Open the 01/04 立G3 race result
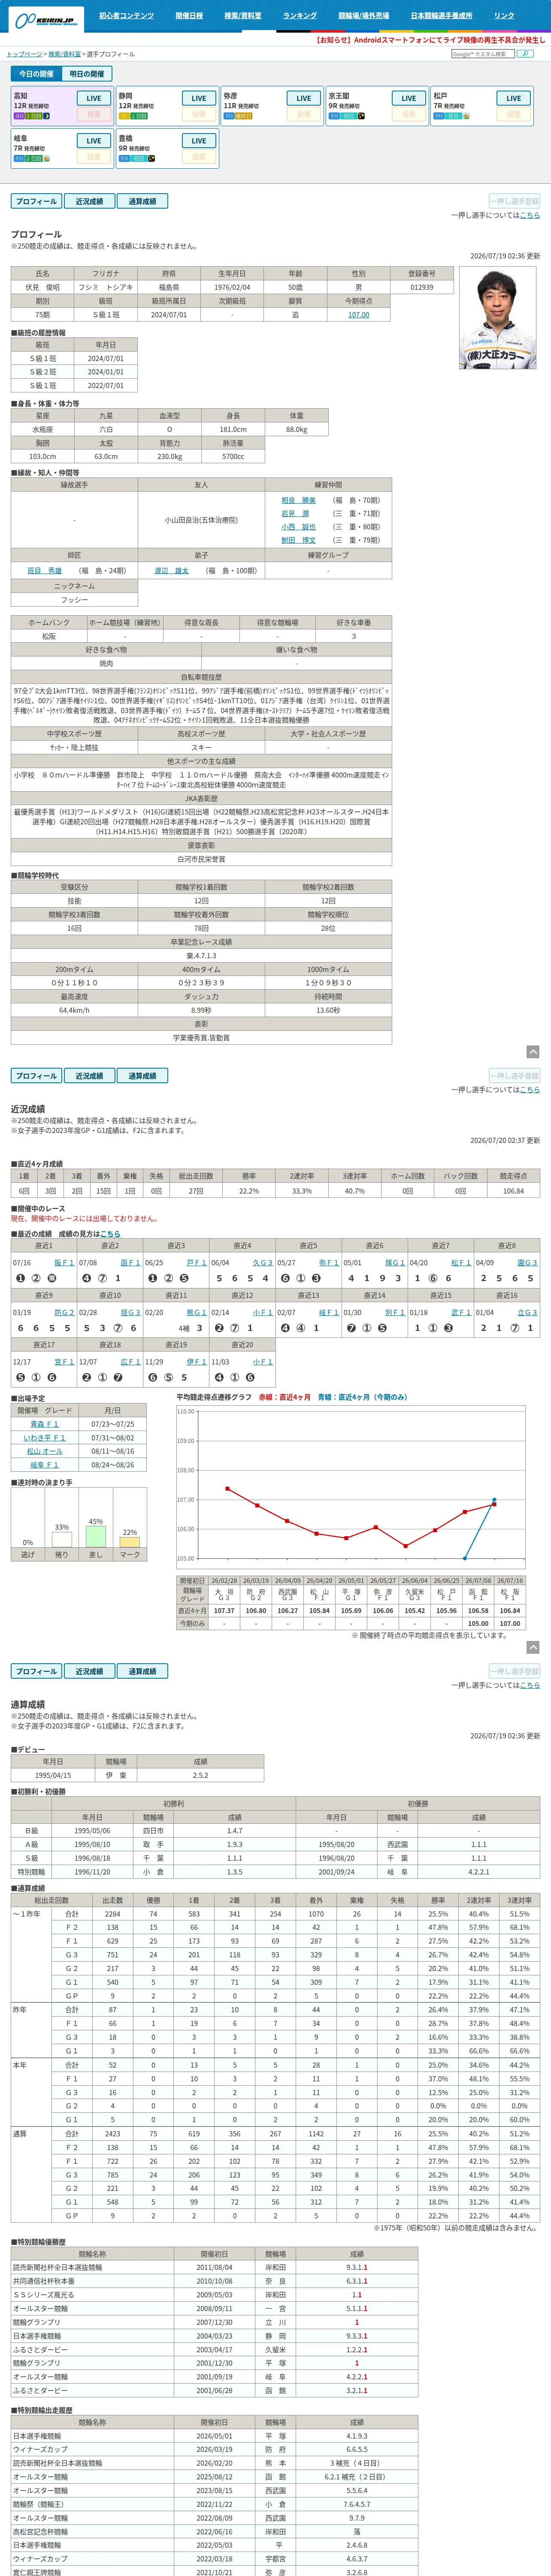 tap(527, 1312)
